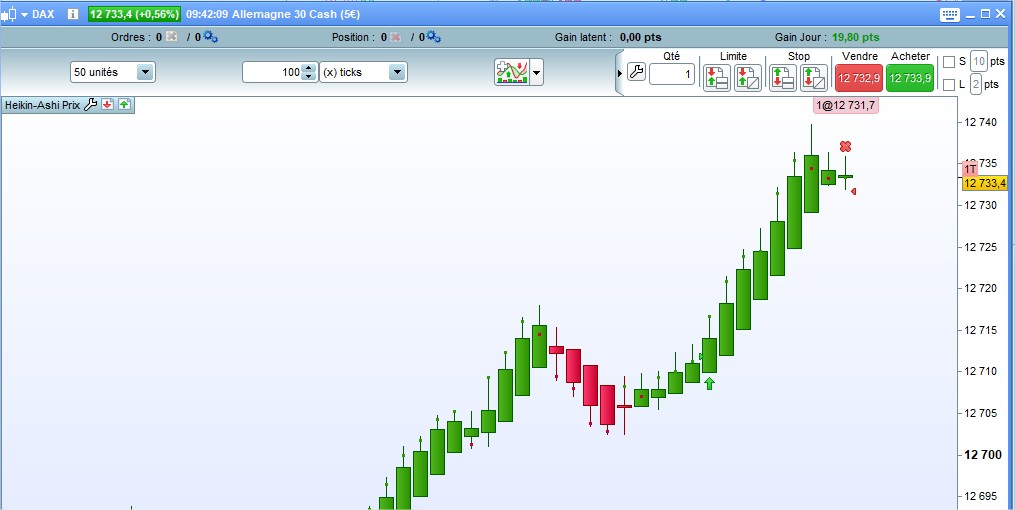Open the DAX instrument dropdown arrow
This screenshot has height=510, width=1015.
pyautogui.click(x=24, y=14)
